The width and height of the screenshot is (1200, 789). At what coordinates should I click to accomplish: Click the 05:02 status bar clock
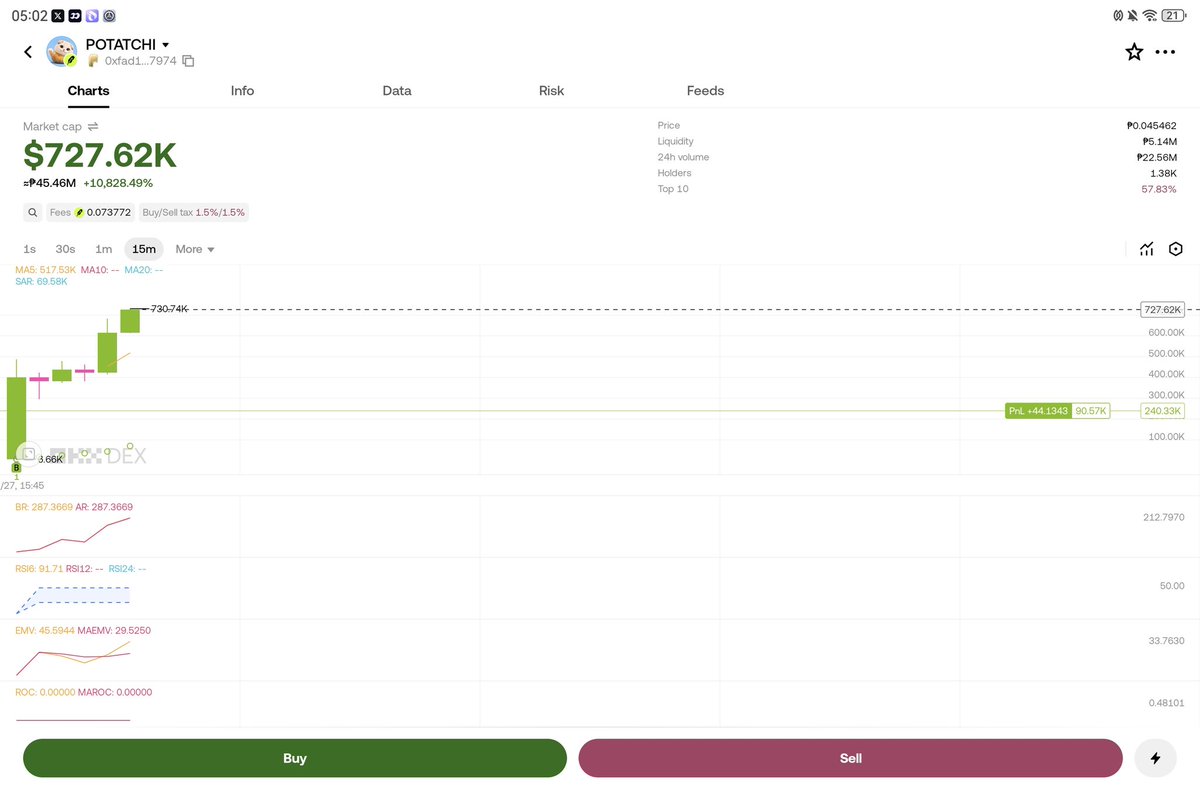(31, 16)
